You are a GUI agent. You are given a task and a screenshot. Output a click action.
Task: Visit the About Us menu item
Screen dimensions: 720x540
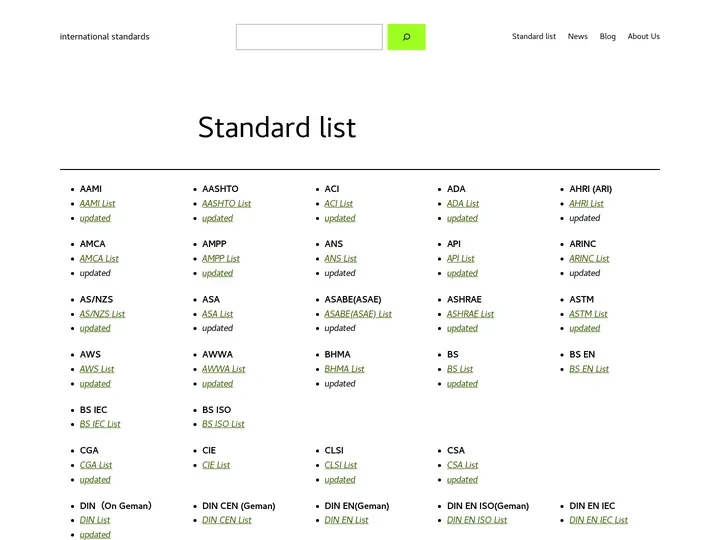pyautogui.click(x=643, y=36)
